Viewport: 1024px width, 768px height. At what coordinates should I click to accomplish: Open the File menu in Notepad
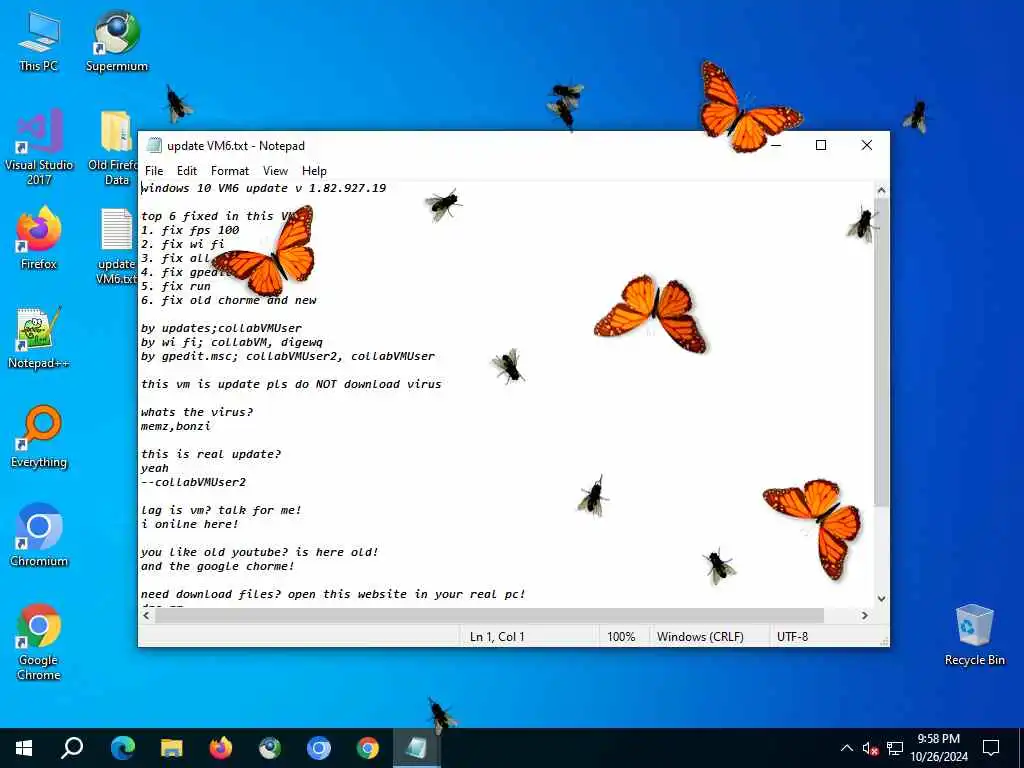(x=154, y=170)
